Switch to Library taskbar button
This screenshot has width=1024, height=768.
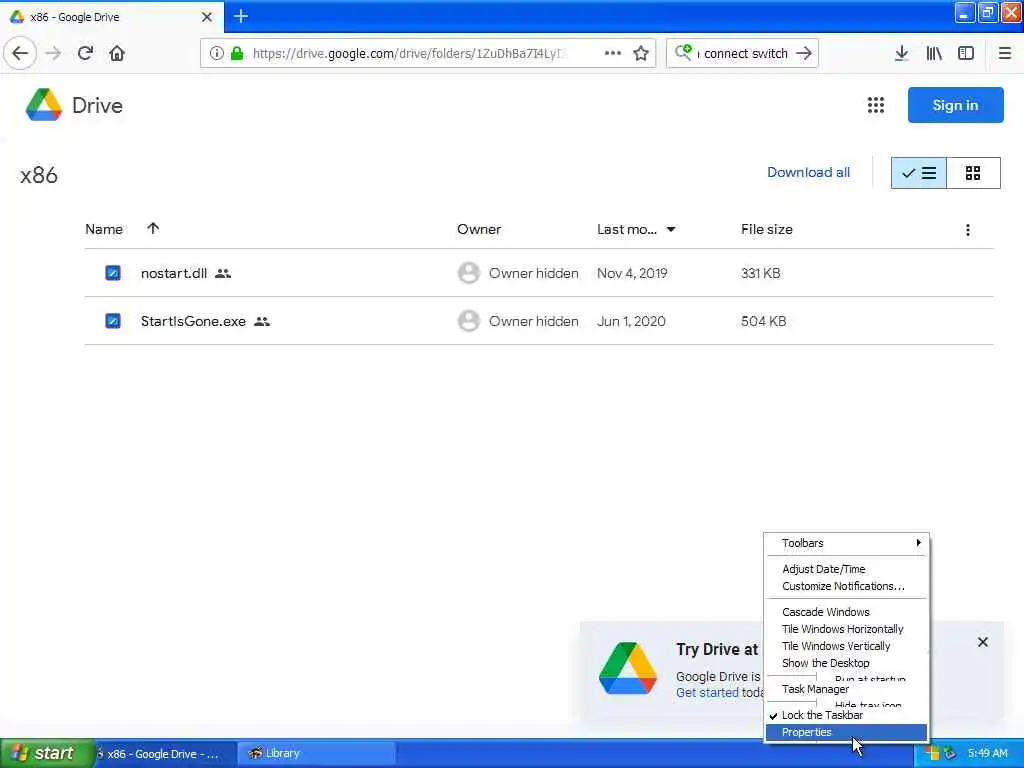[x=315, y=754]
